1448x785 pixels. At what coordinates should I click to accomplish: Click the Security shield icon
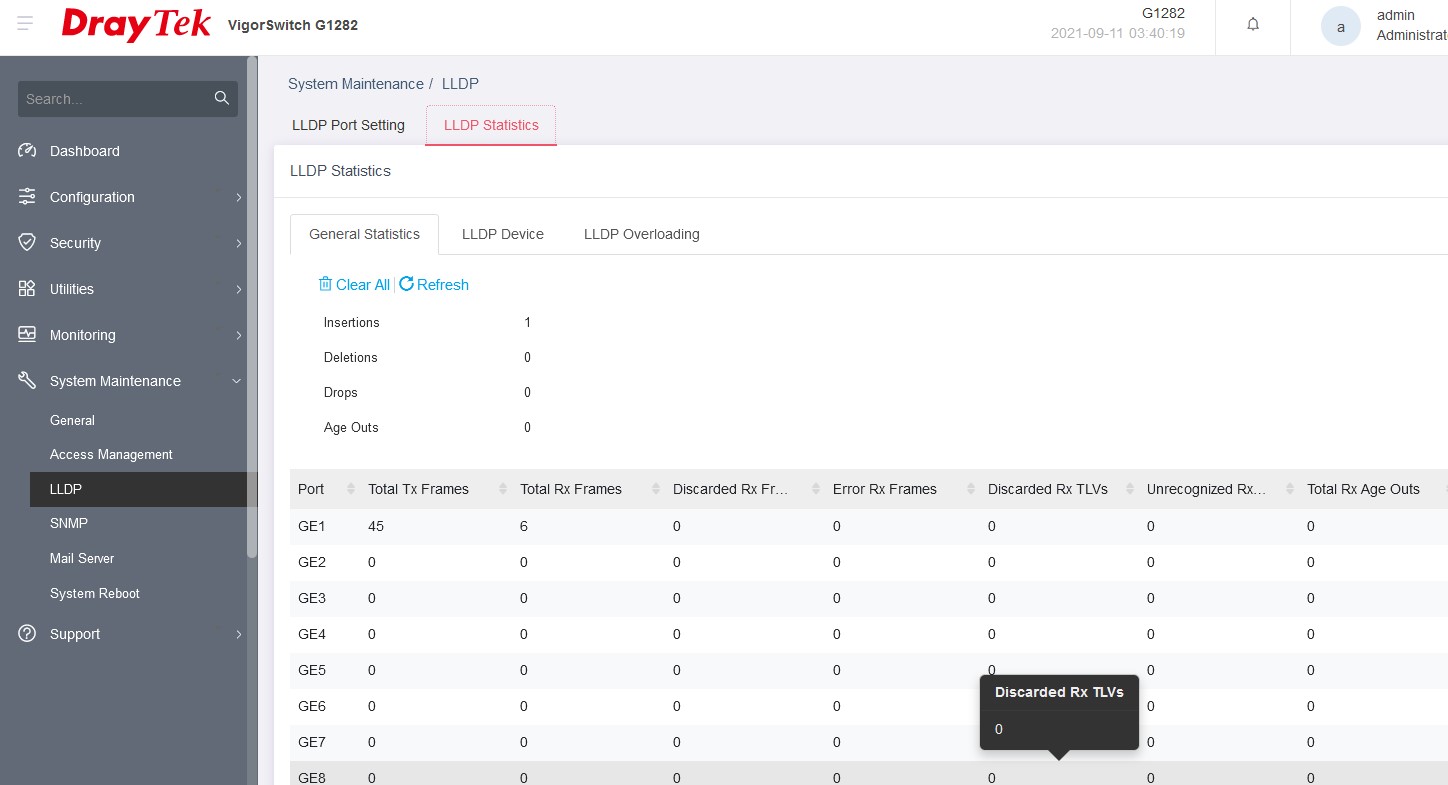point(27,243)
